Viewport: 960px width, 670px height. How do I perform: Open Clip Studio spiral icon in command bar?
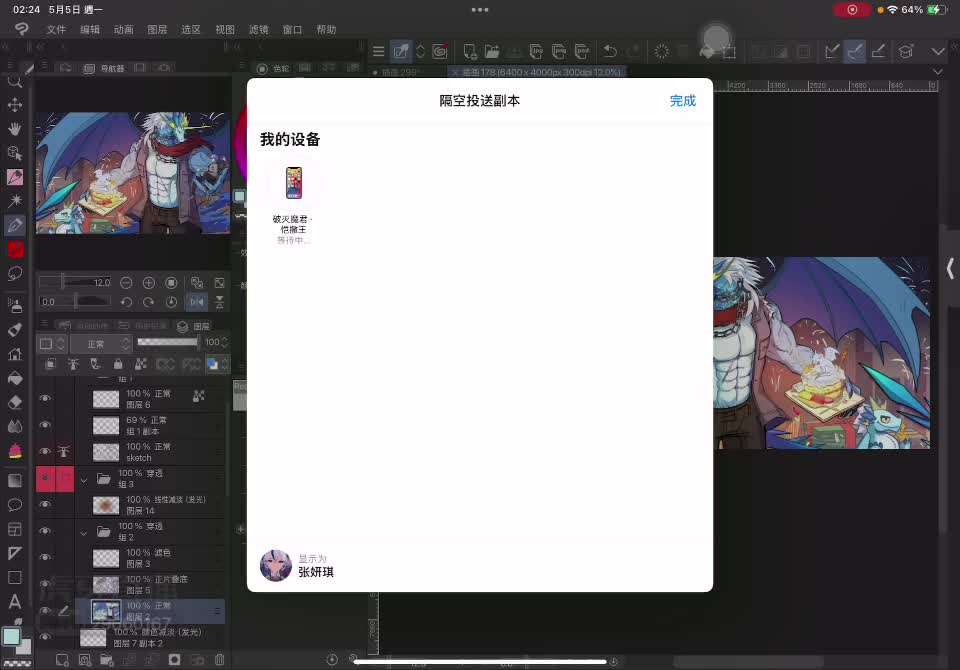[440, 51]
